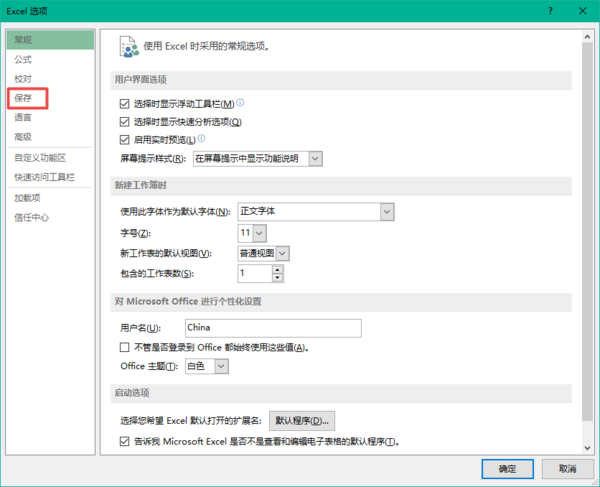Toggle 告诉我 Microsoft Excel 是否不是默认程序 checkbox

point(124,441)
